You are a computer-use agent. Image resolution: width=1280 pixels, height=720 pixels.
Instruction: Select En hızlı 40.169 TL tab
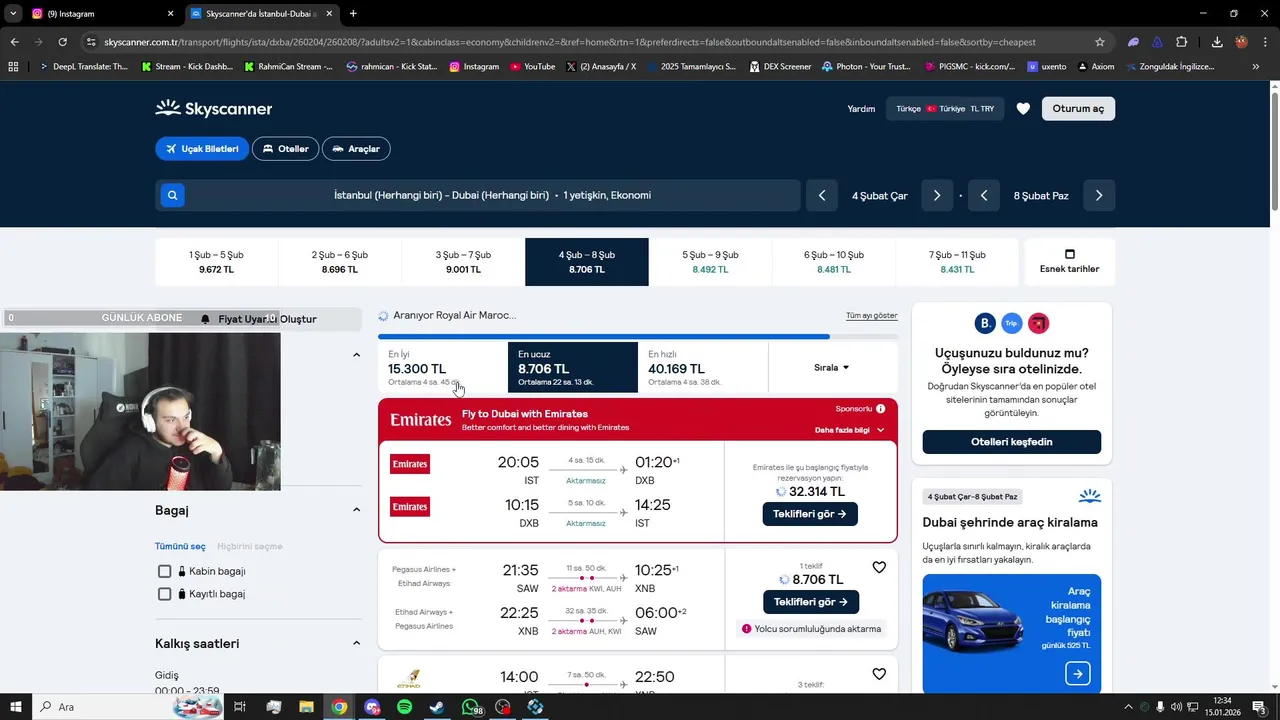click(703, 367)
